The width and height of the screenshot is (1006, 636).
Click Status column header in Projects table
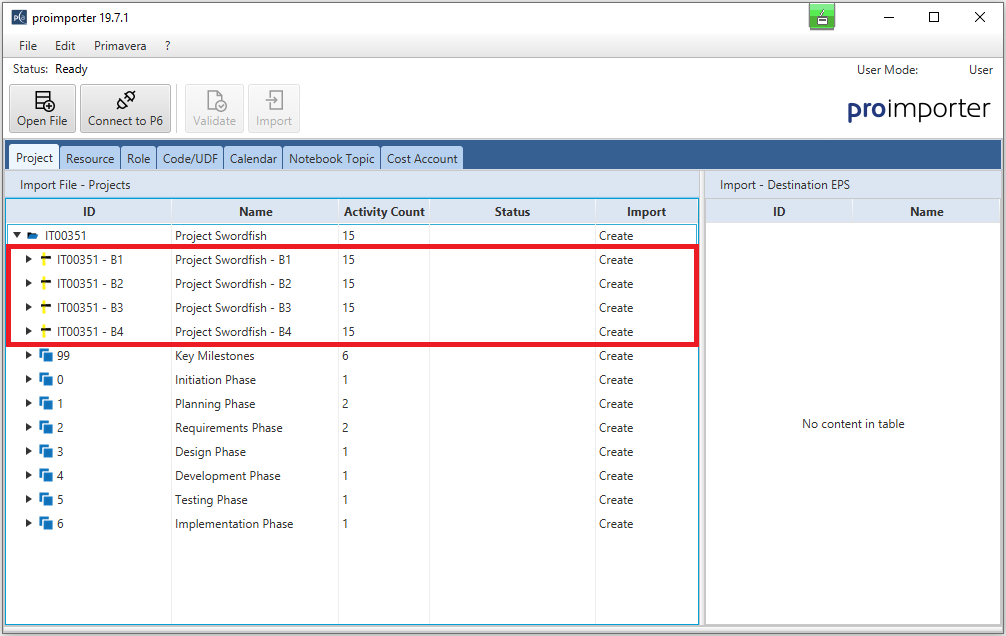(x=513, y=212)
